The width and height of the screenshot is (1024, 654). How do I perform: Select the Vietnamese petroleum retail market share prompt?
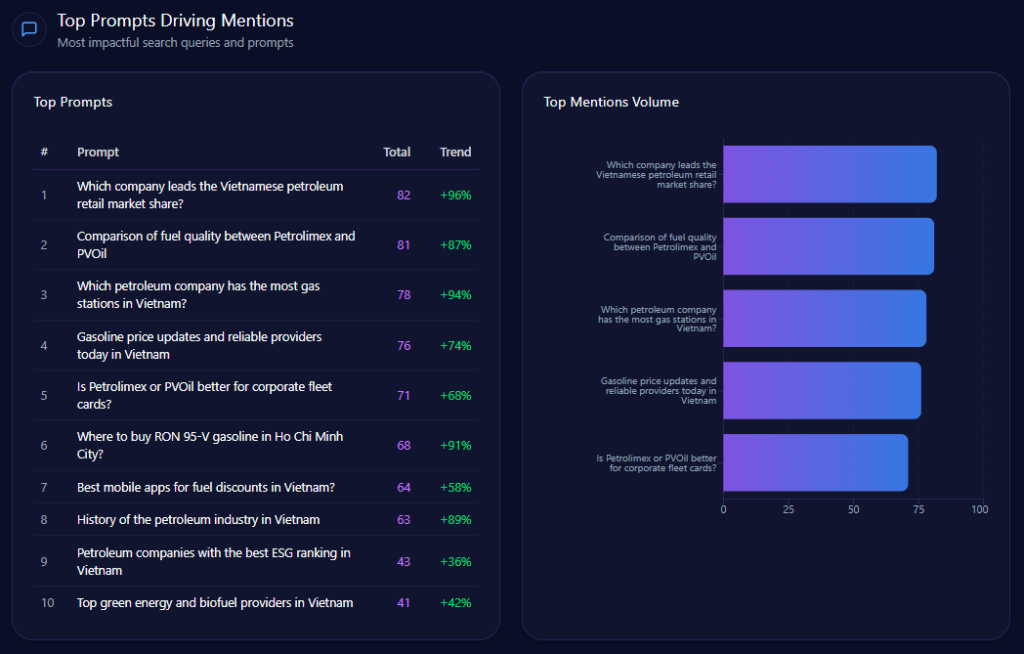pyautogui.click(x=210, y=195)
